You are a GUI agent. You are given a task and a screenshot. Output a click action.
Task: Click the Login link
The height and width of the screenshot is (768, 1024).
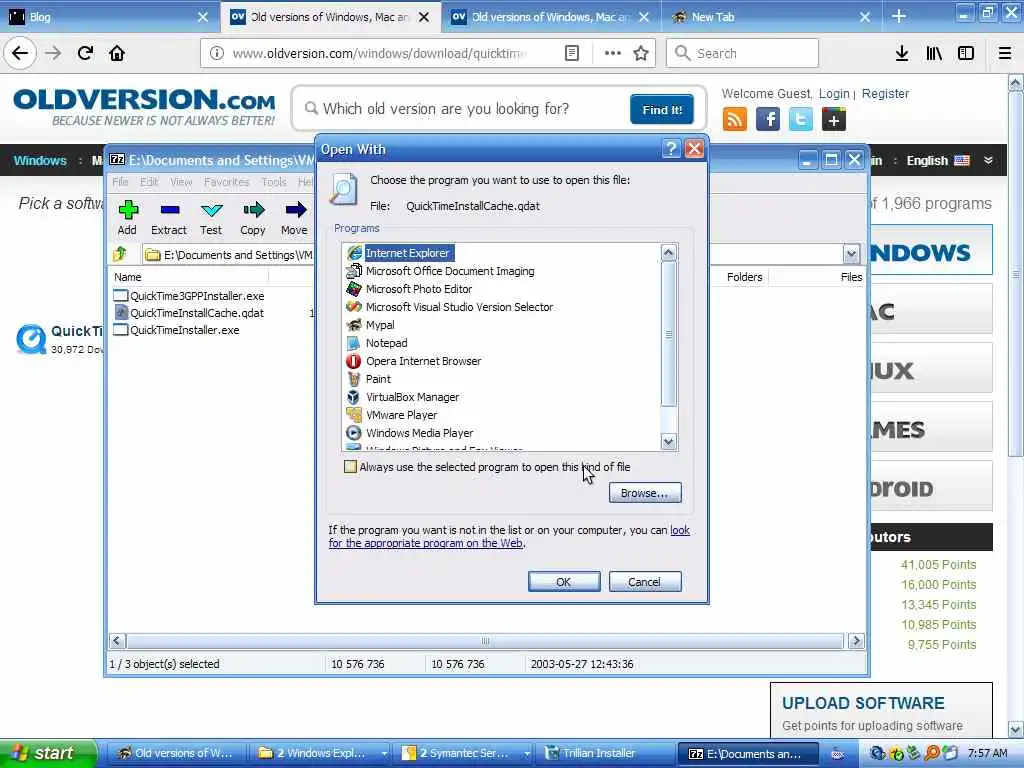pyautogui.click(x=834, y=93)
